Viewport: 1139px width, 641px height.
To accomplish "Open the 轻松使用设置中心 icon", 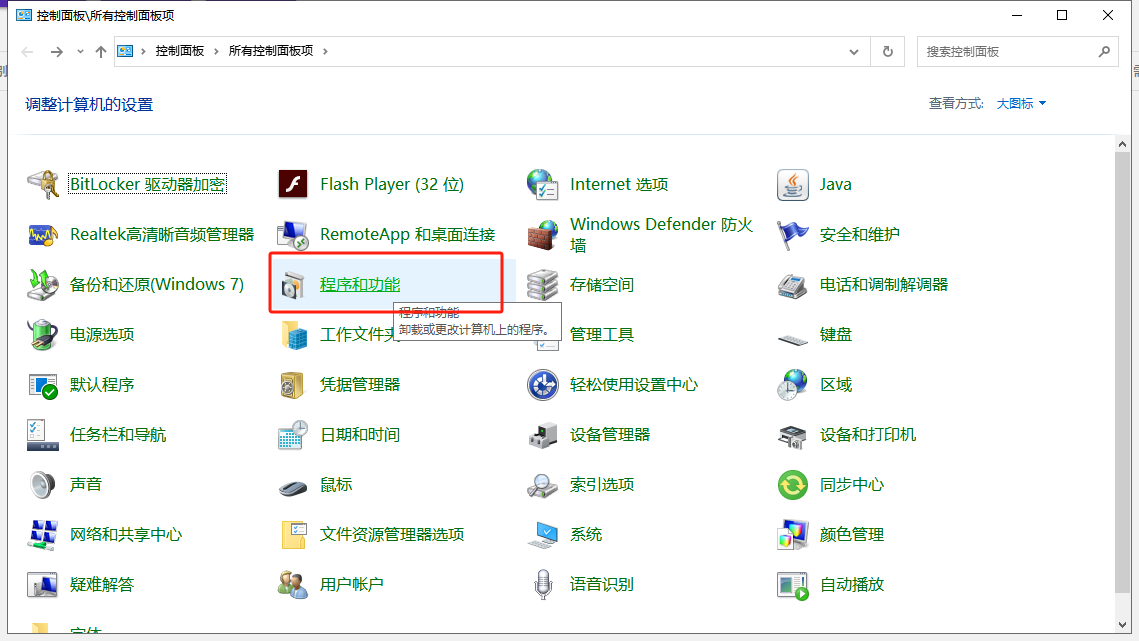I will click(543, 385).
